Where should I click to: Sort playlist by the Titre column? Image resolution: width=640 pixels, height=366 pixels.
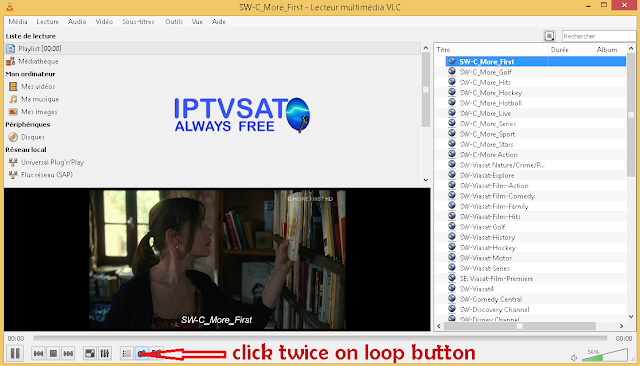[x=491, y=50]
